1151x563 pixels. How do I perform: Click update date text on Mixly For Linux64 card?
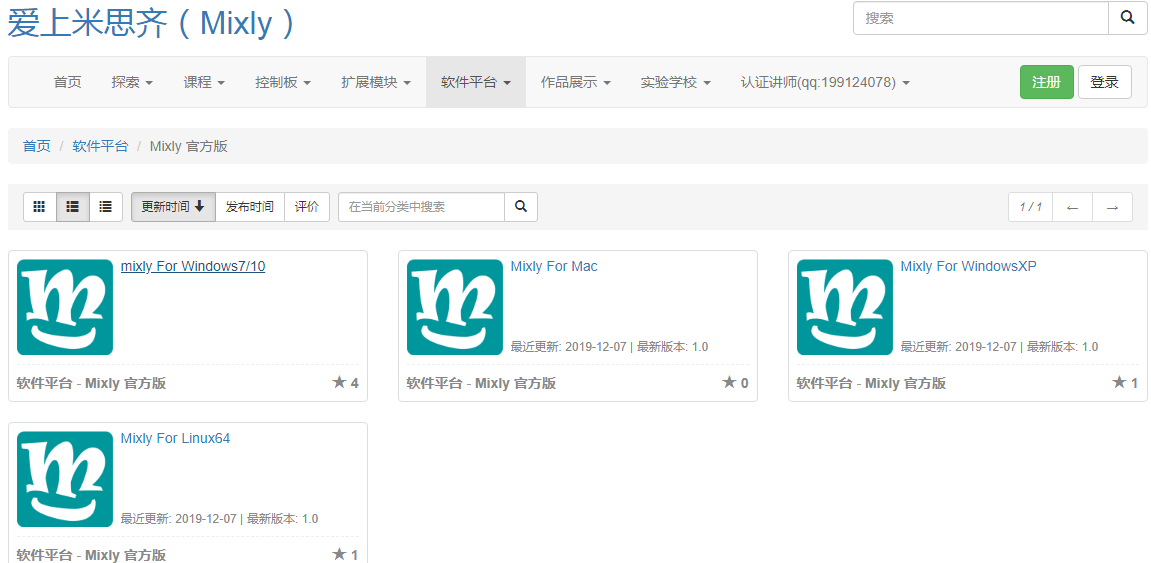178,518
